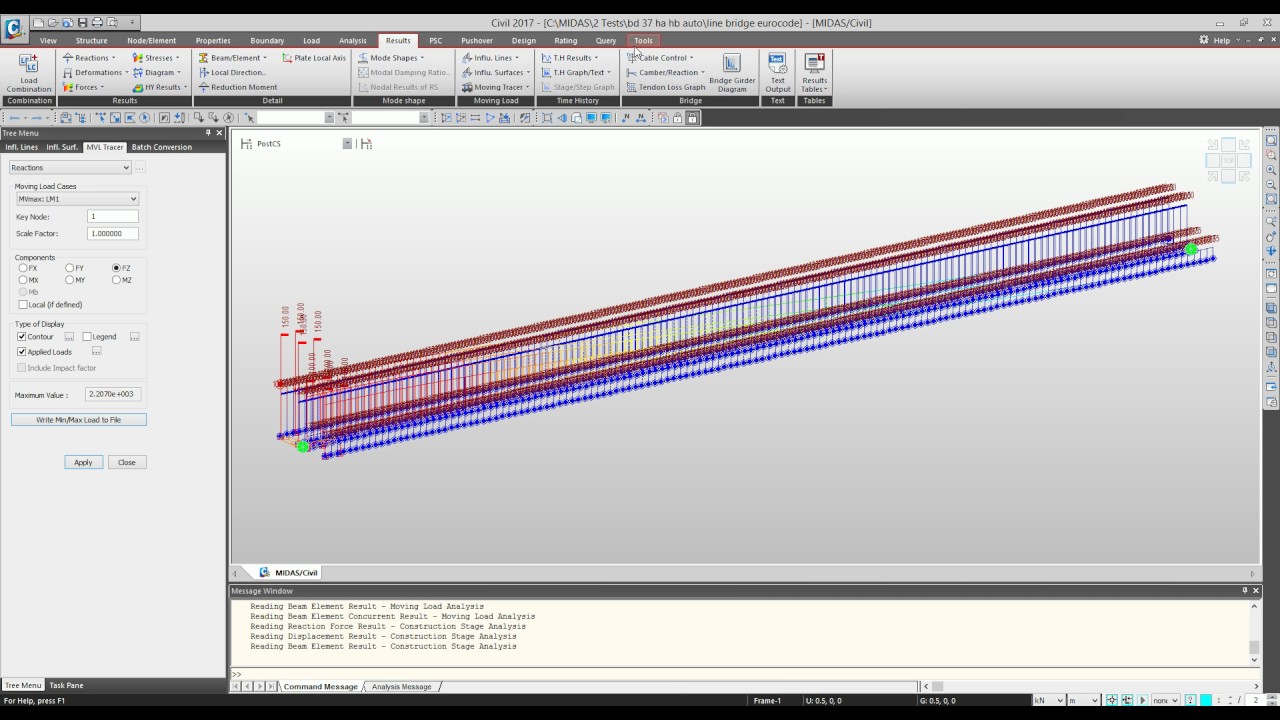Click the stage icon right of PostCS dropdown
Image resolution: width=1280 pixels, height=720 pixels.
(x=366, y=144)
